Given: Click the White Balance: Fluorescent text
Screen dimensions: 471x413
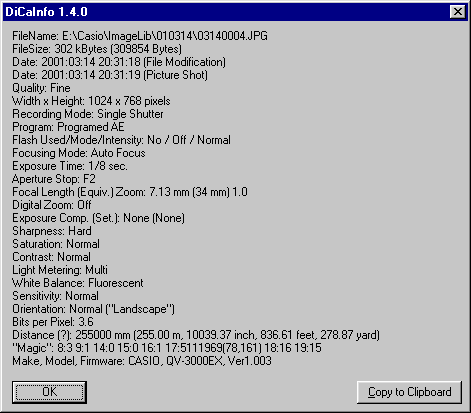Looking at the screenshot, I should [x=78, y=283].
